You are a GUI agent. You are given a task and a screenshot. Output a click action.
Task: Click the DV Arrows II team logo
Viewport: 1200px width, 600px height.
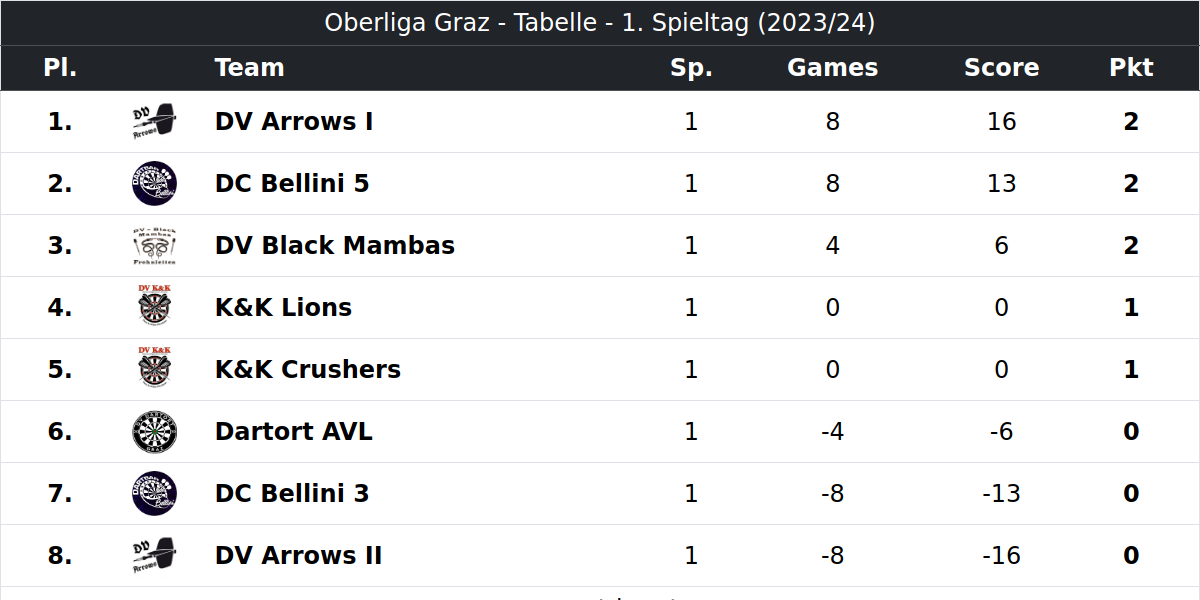(x=155, y=556)
